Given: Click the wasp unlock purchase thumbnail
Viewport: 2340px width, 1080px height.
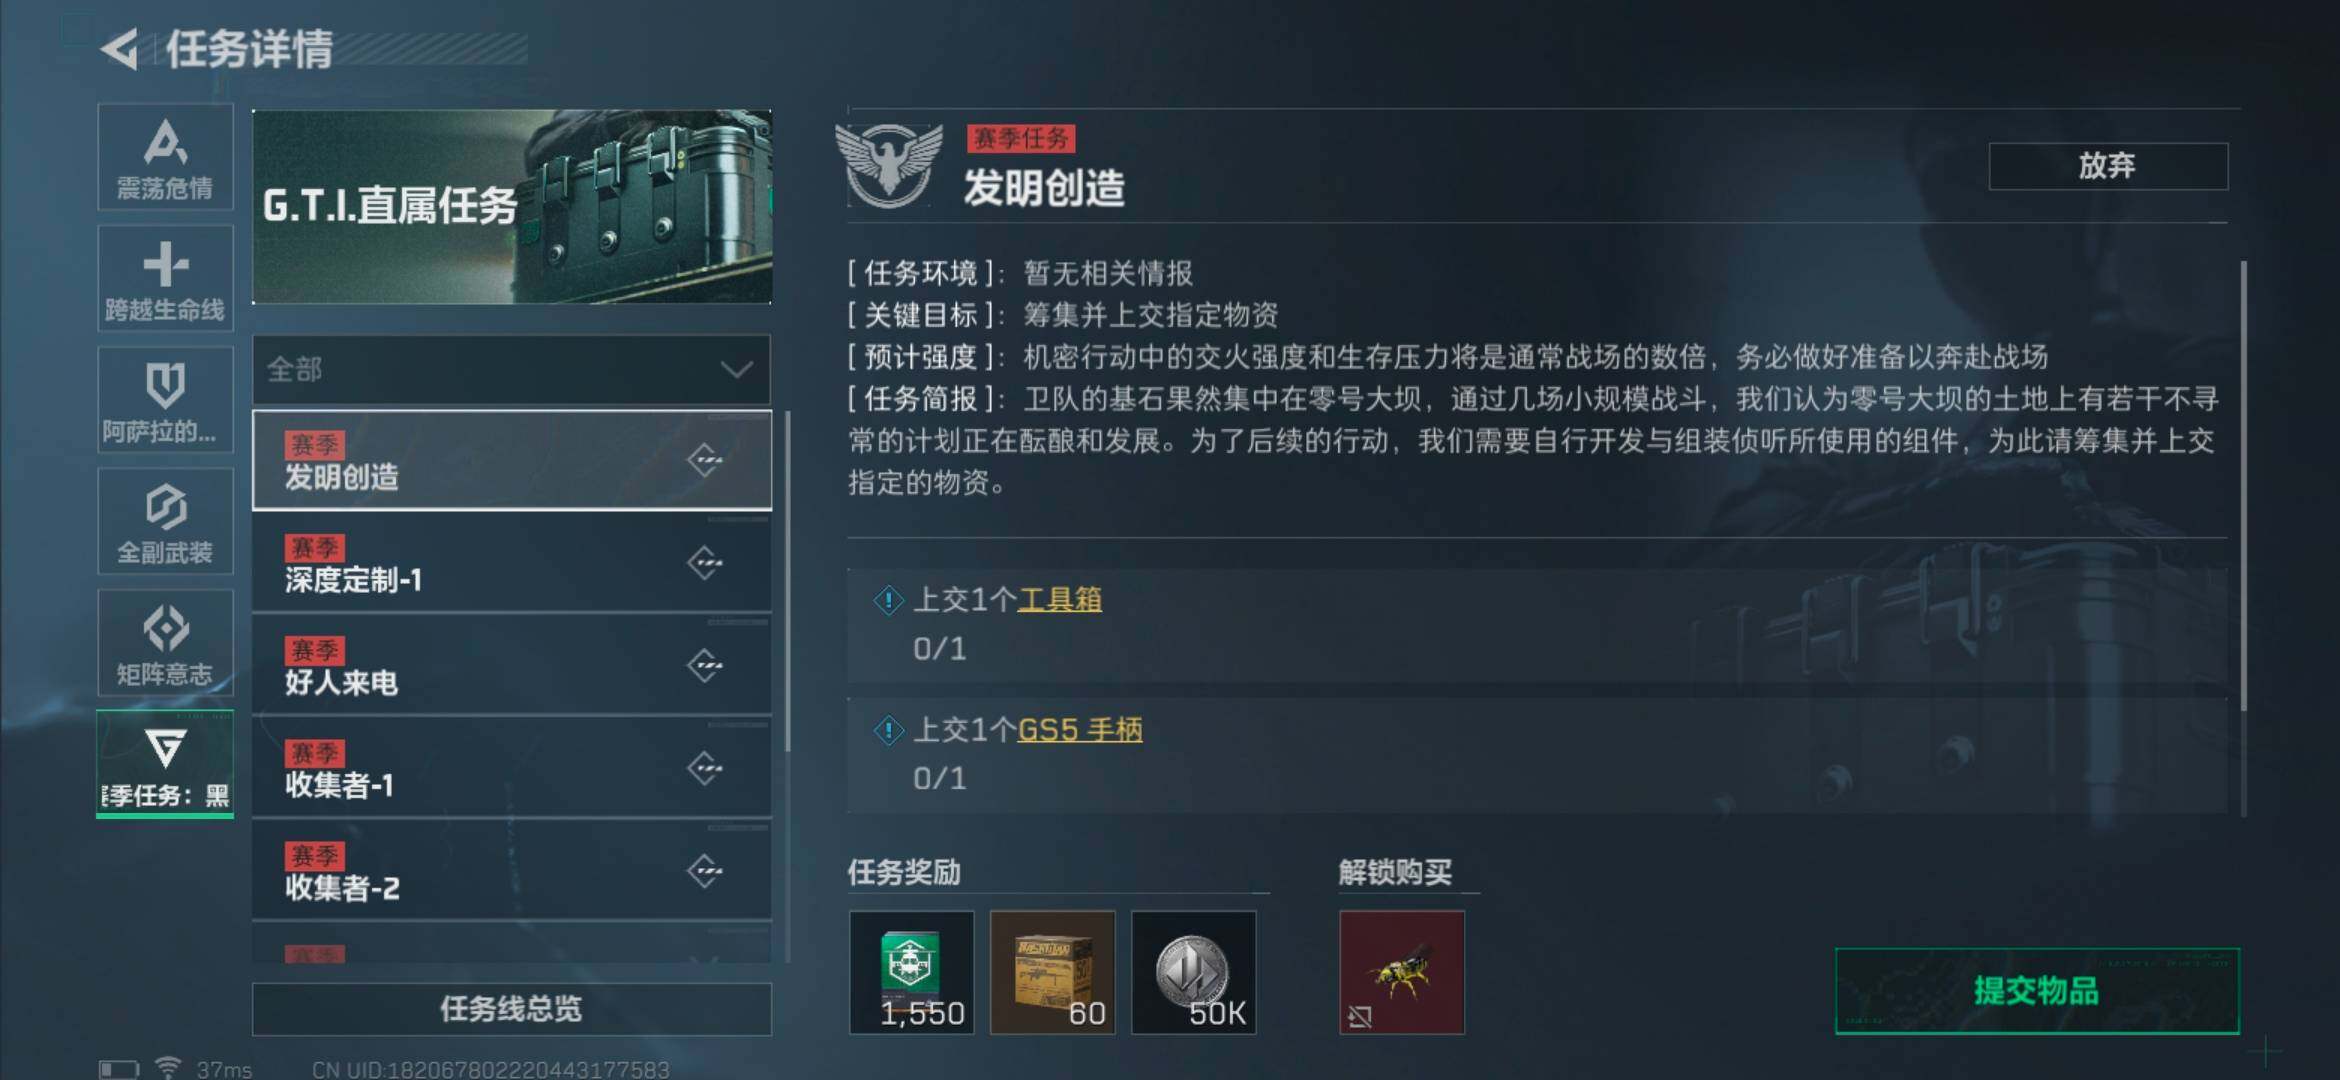Looking at the screenshot, I should coord(1401,972).
